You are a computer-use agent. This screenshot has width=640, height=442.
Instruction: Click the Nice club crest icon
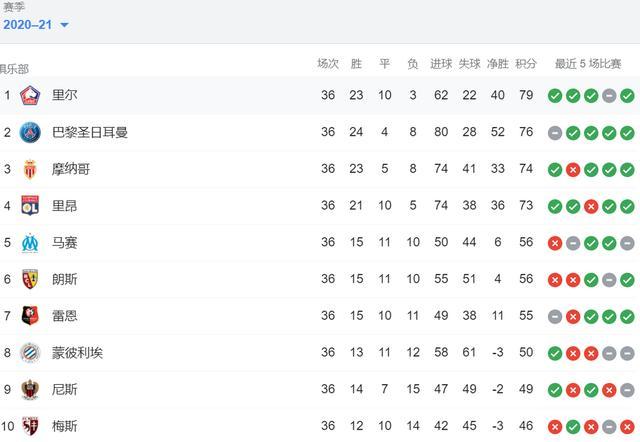click(30, 389)
